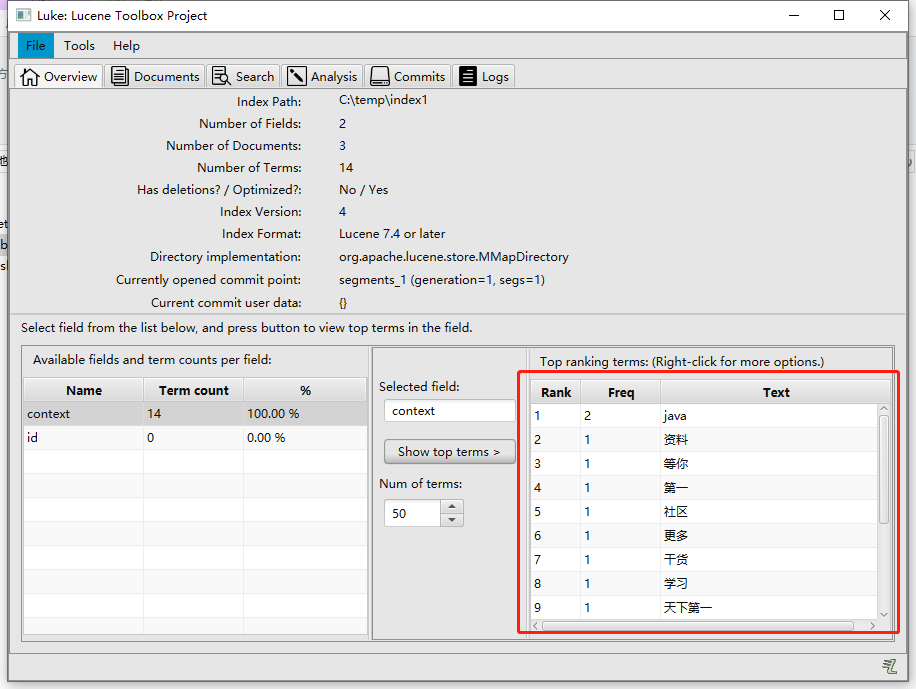Viewport: 916px width, 689px height.
Task: Click the Freq column header
Action: [x=620, y=392]
